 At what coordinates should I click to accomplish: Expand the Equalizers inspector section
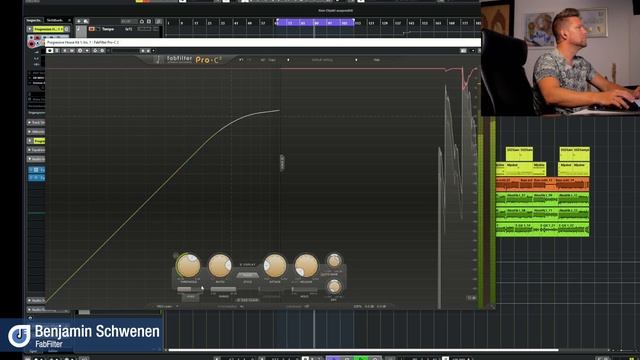coord(37,150)
